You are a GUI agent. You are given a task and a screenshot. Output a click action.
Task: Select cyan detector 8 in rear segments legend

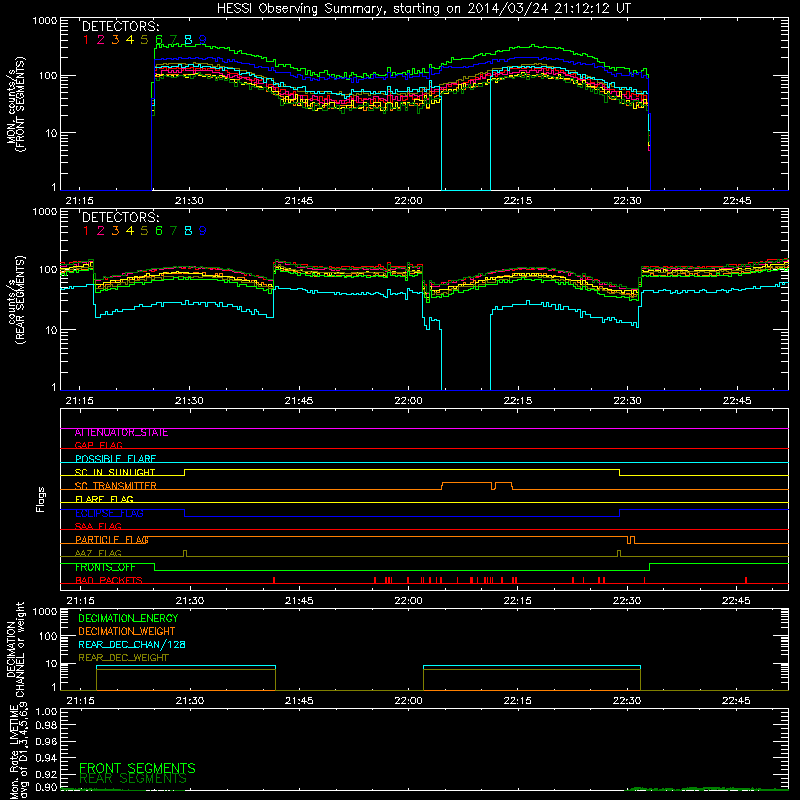[188, 231]
